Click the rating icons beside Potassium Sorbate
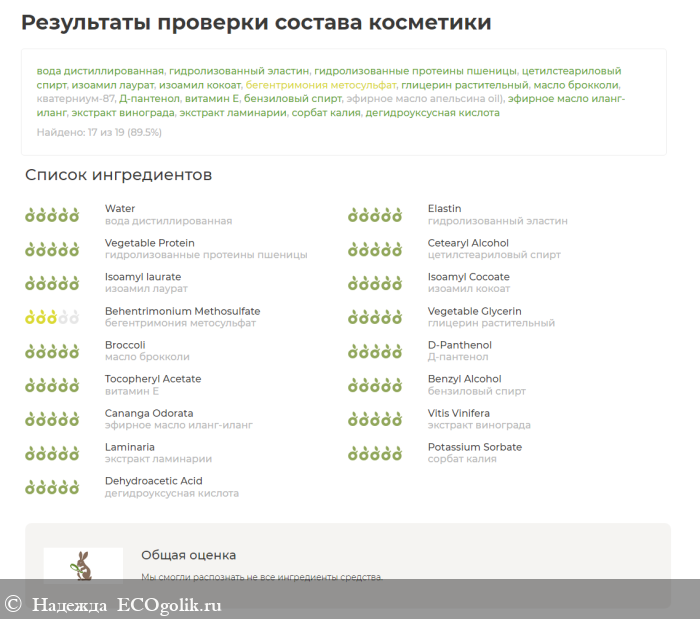The image size is (700, 619). pyautogui.click(x=375, y=453)
